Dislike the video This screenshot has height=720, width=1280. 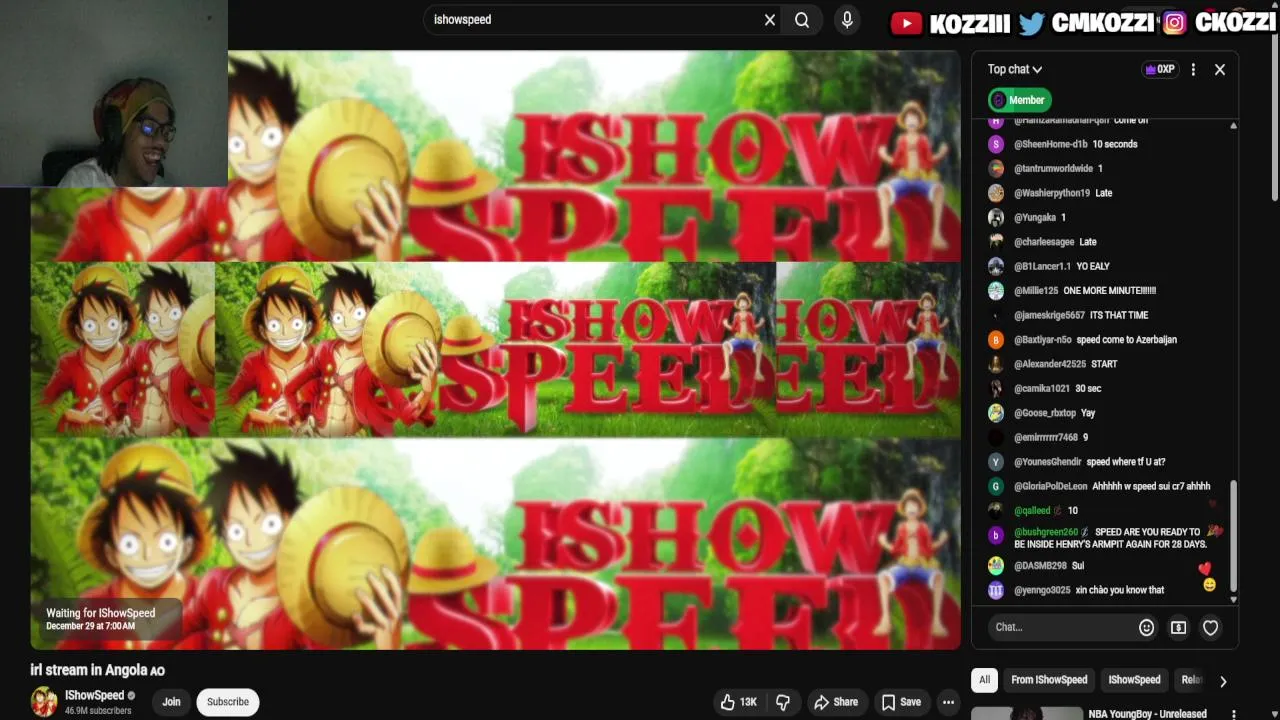[783, 702]
